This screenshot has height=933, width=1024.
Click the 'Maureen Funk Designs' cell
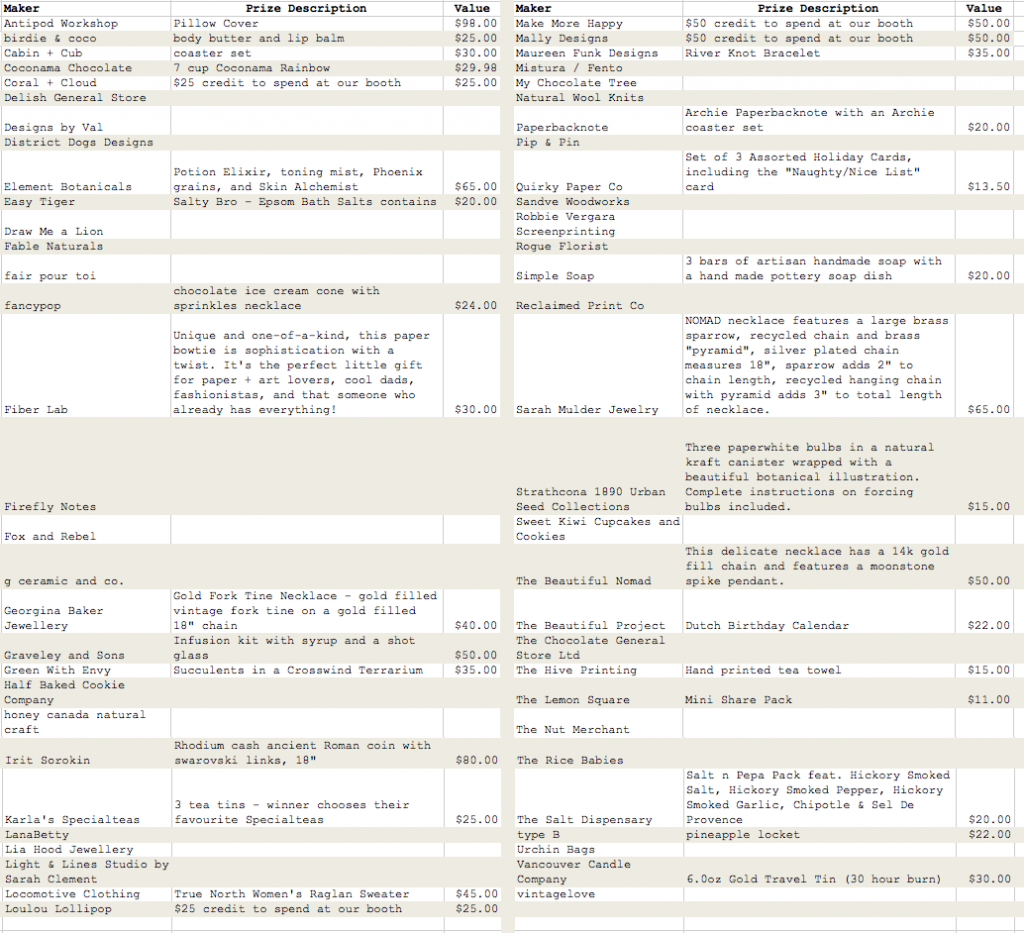tap(598, 53)
